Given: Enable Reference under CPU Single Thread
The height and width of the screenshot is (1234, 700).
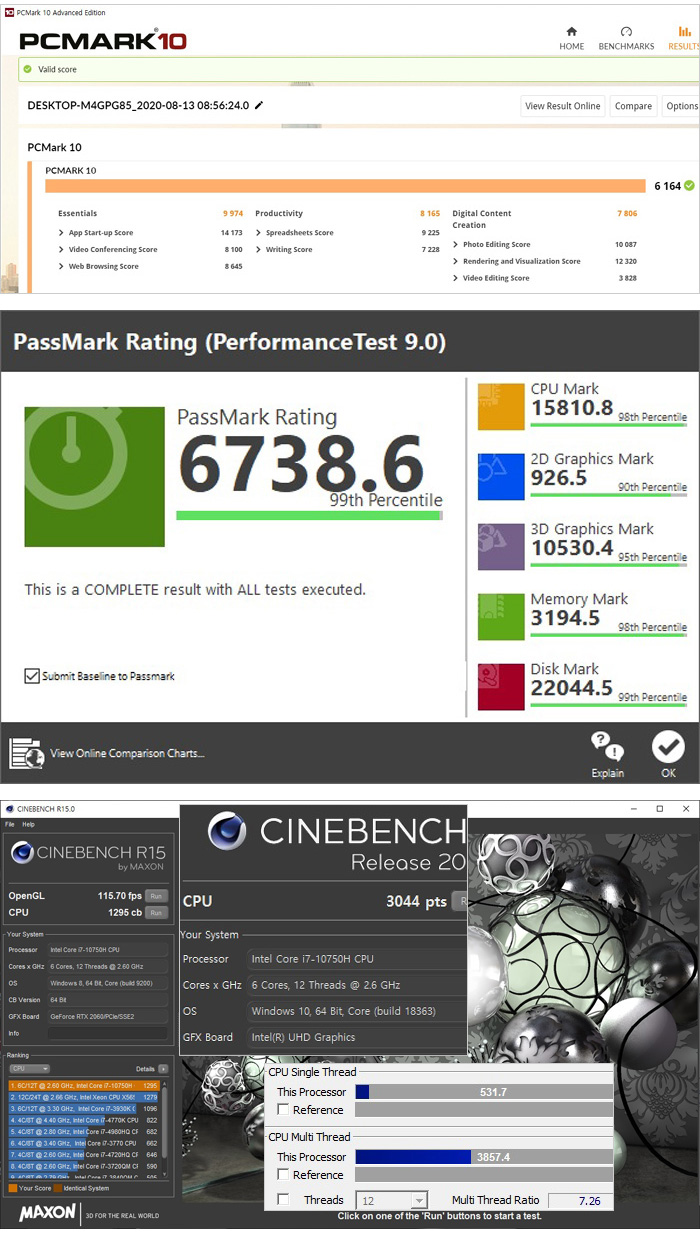Looking at the screenshot, I should pyautogui.click(x=283, y=1110).
